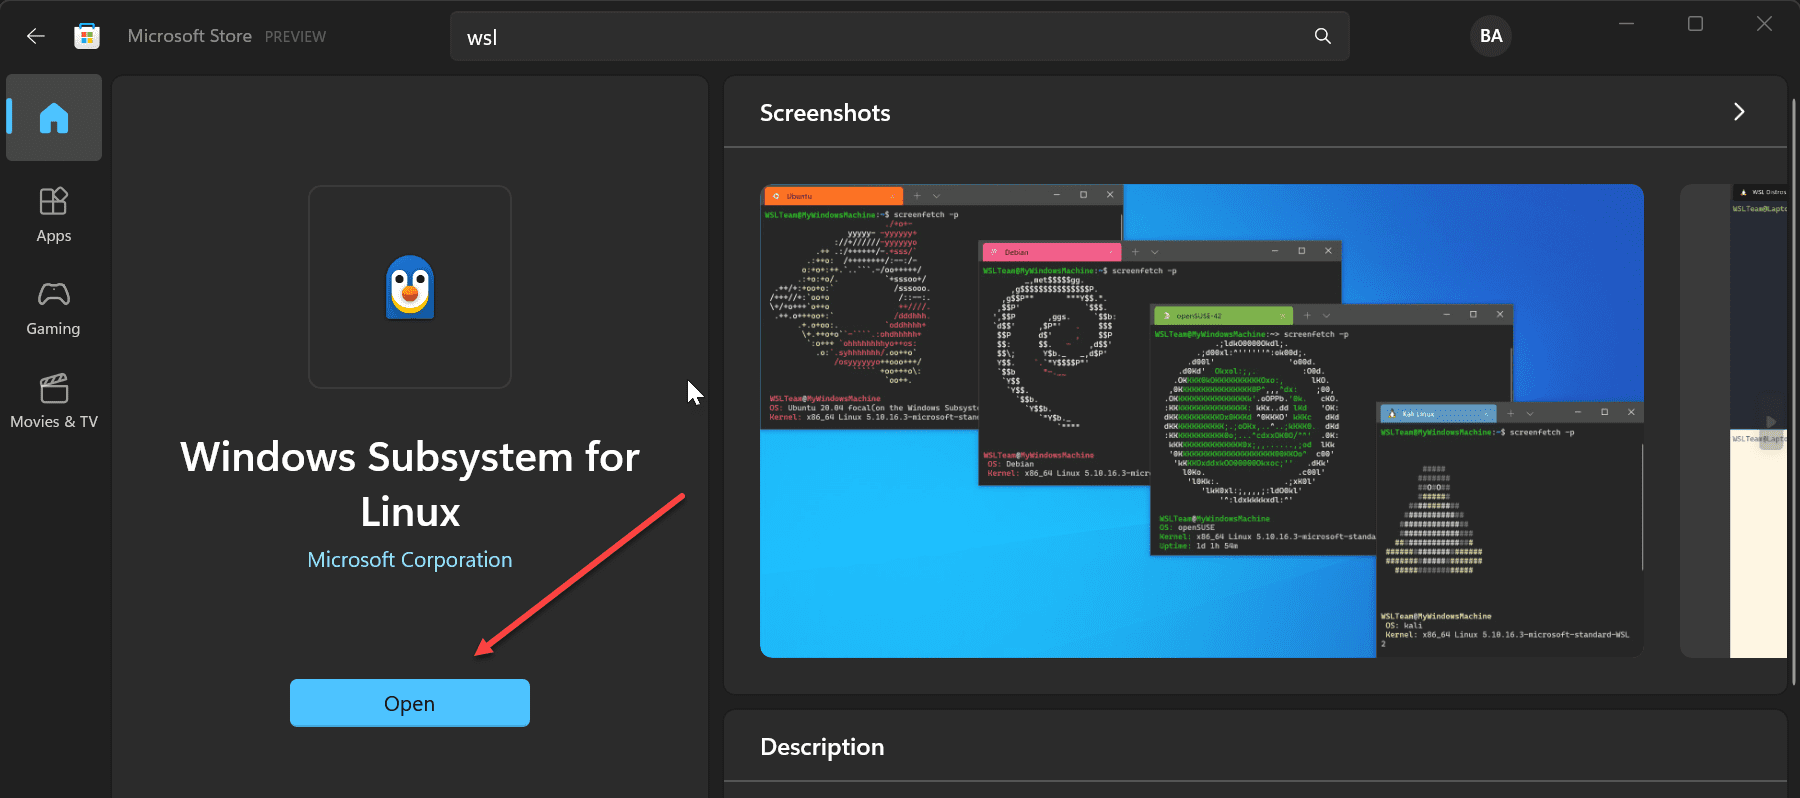1800x798 pixels.
Task: Close the Microsoft Store window
Action: [x=1764, y=24]
